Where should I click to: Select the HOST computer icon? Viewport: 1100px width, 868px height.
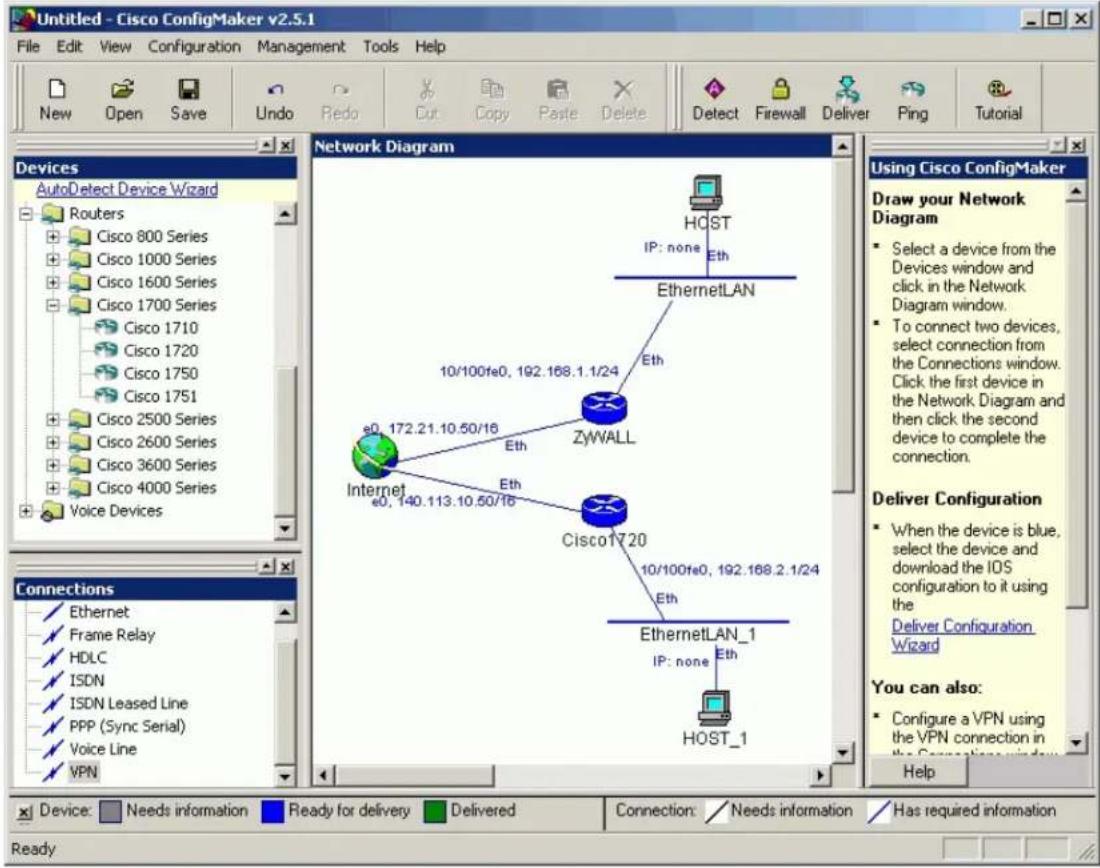[x=706, y=194]
